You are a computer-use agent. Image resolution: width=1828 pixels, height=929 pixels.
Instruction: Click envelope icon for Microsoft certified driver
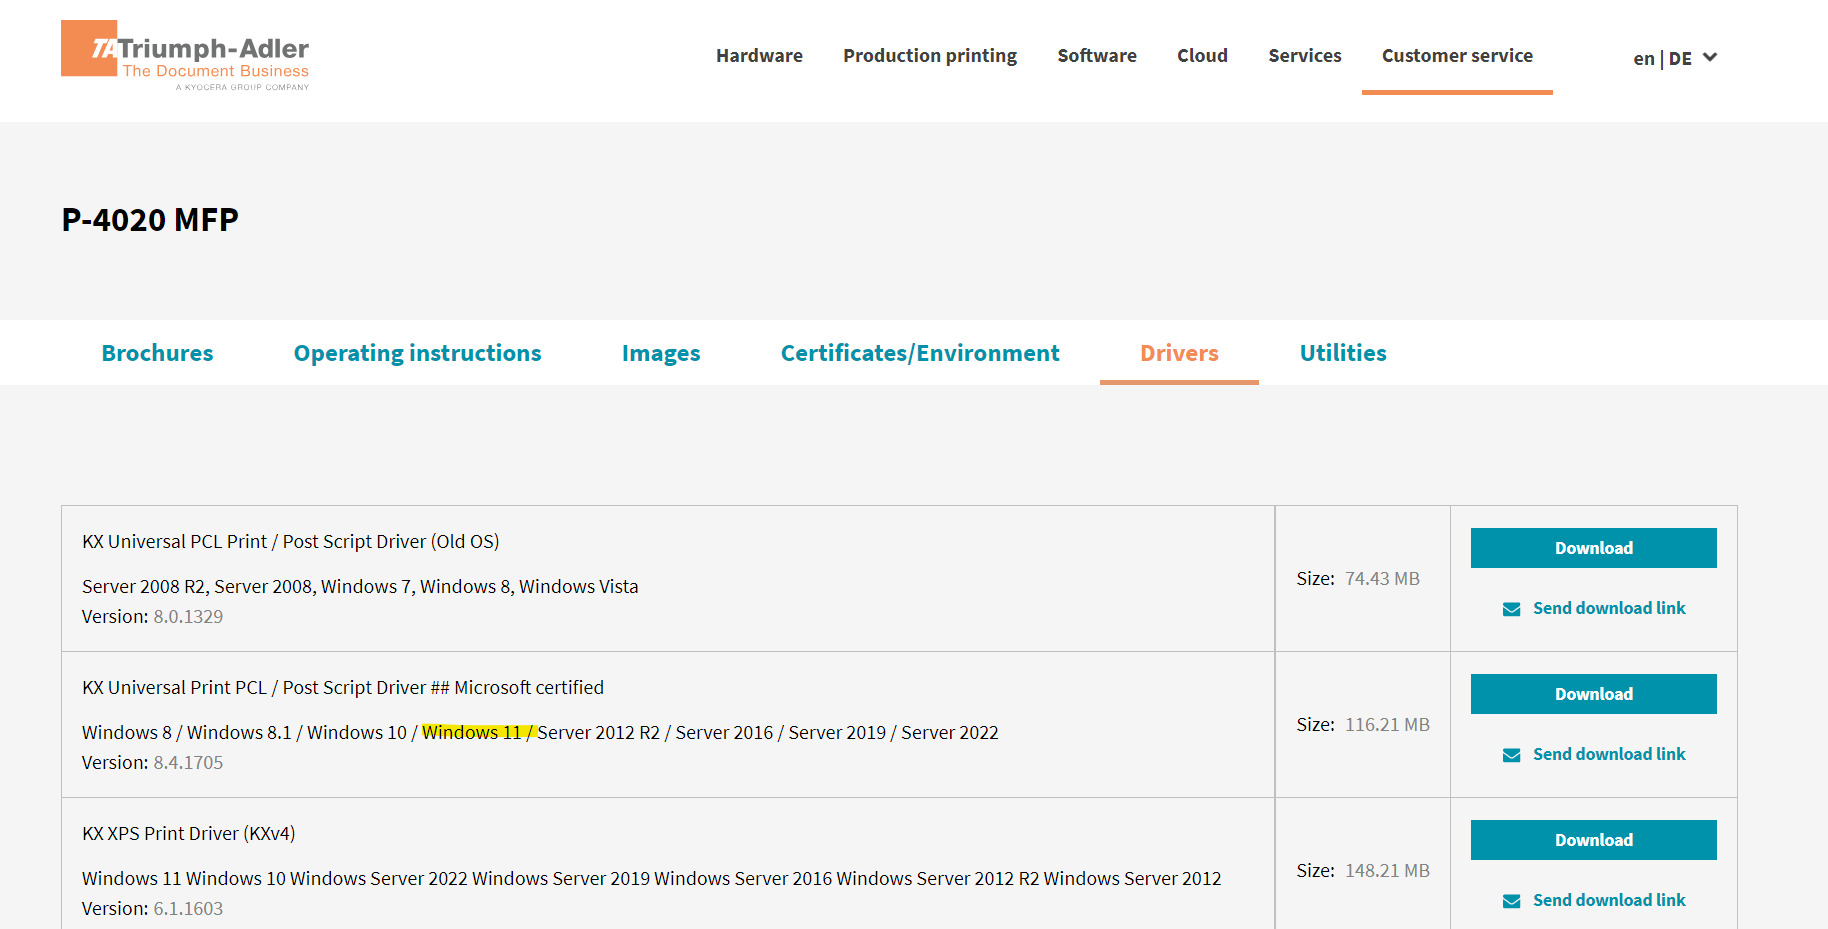click(1511, 755)
